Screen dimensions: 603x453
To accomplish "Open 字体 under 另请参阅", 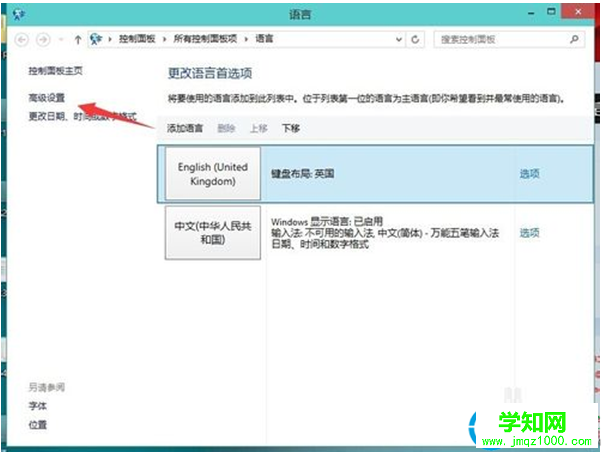I will tap(38, 406).
